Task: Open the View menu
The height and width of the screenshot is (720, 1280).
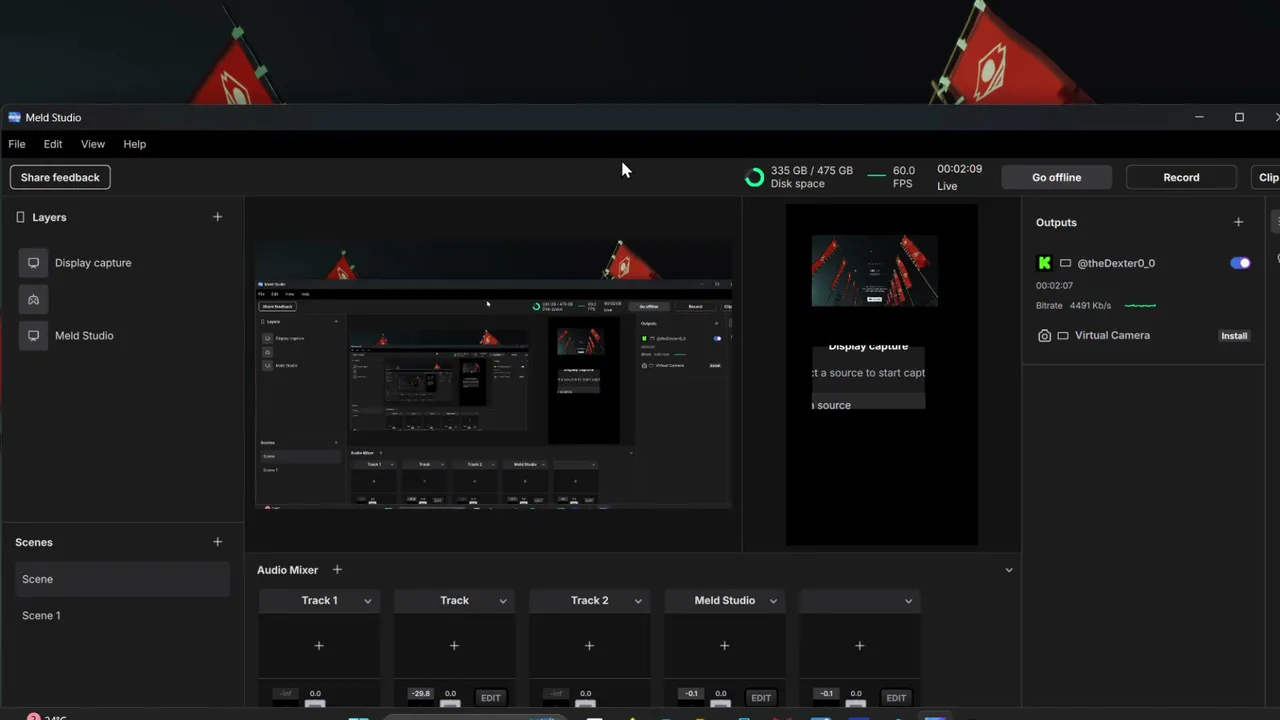Action: coord(93,144)
